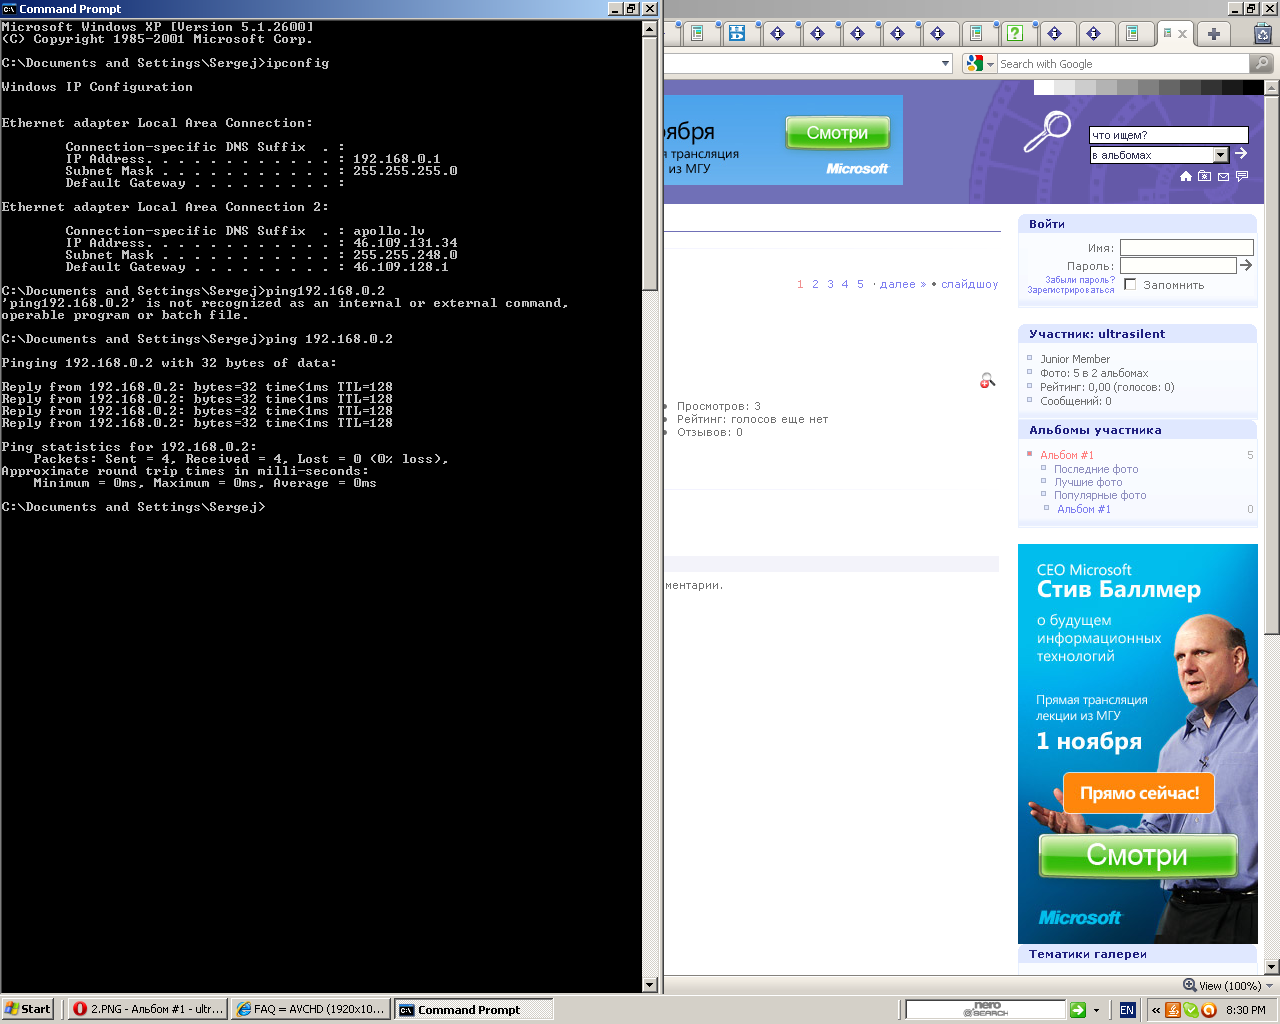Image resolution: width=1280 pixels, height=1024 pixels.
Task: Expand the address bar history dropdown
Action: coord(945,64)
